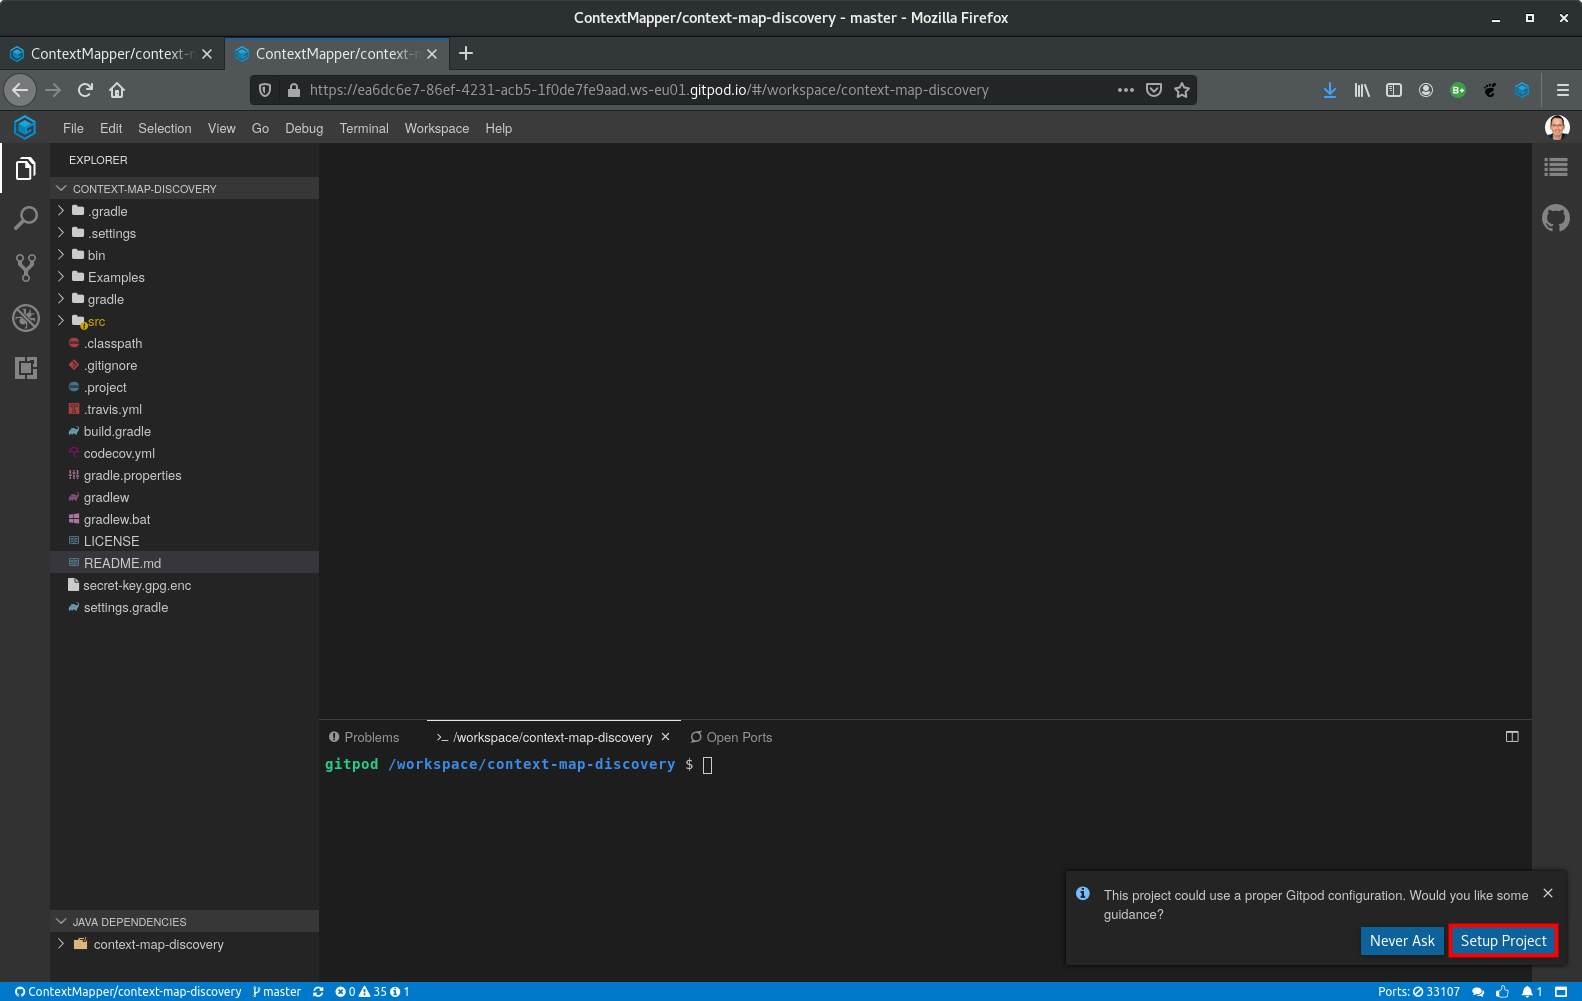1582x1001 pixels.
Task: Open secret-key.gpg.enc file
Action: click(x=184, y=585)
